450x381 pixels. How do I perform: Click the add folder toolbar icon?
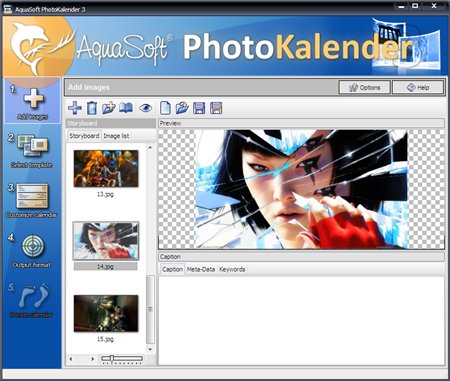coord(109,108)
